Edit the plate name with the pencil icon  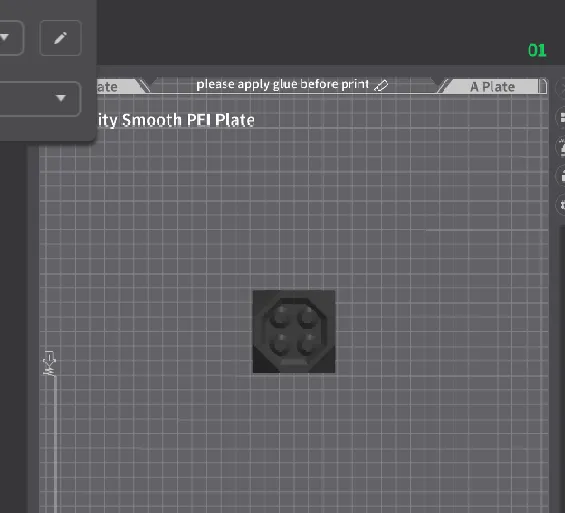pos(381,85)
